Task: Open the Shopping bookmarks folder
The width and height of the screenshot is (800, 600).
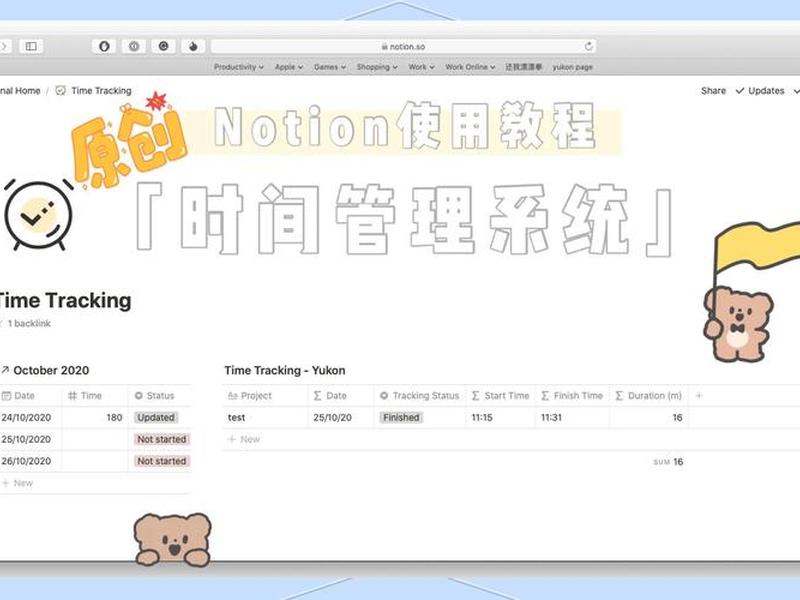Action: (x=377, y=67)
